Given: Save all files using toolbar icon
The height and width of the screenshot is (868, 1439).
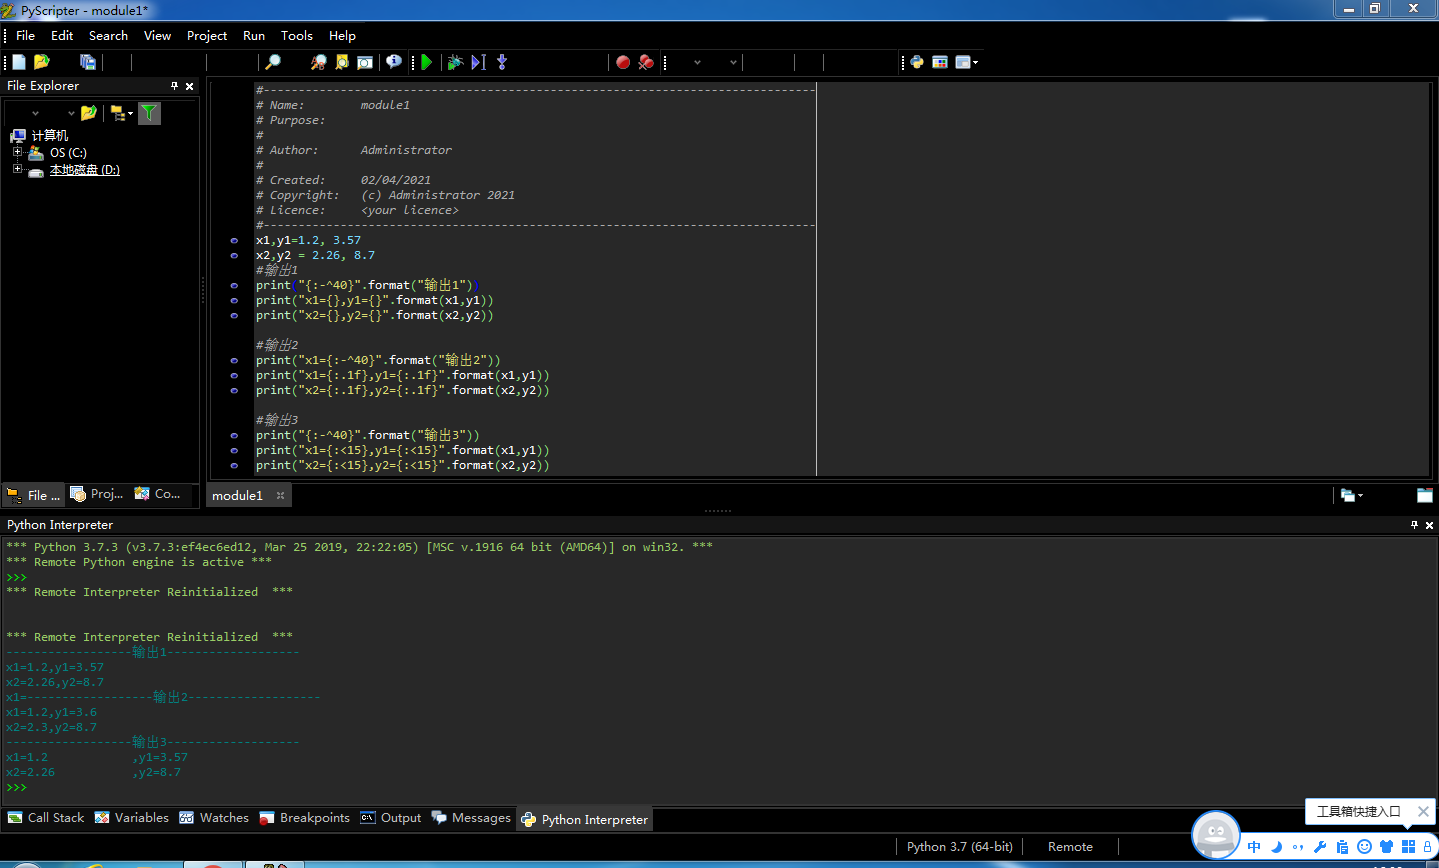Looking at the screenshot, I should pos(88,62).
